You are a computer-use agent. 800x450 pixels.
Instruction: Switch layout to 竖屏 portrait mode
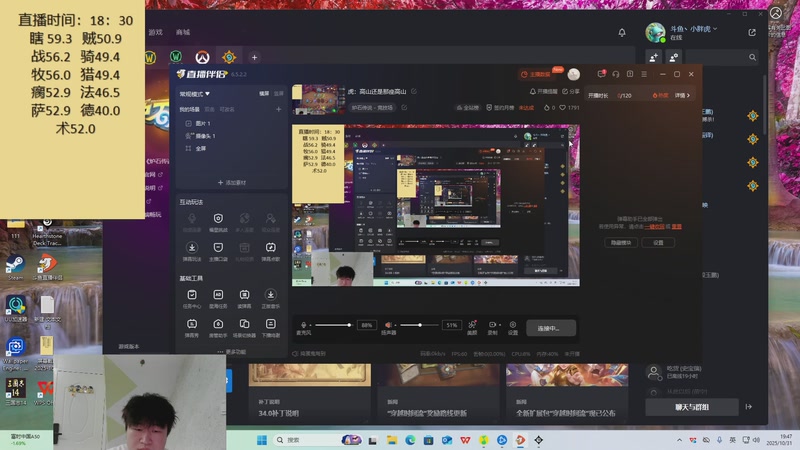click(279, 94)
